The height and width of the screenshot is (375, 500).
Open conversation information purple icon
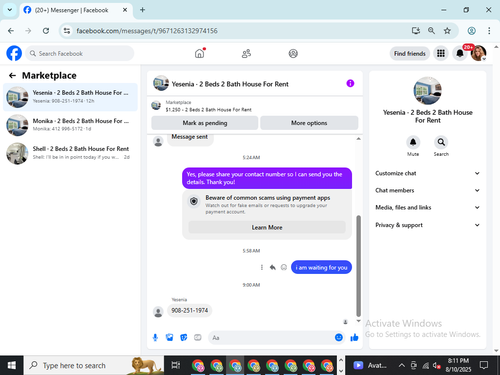tap(350, 83)
